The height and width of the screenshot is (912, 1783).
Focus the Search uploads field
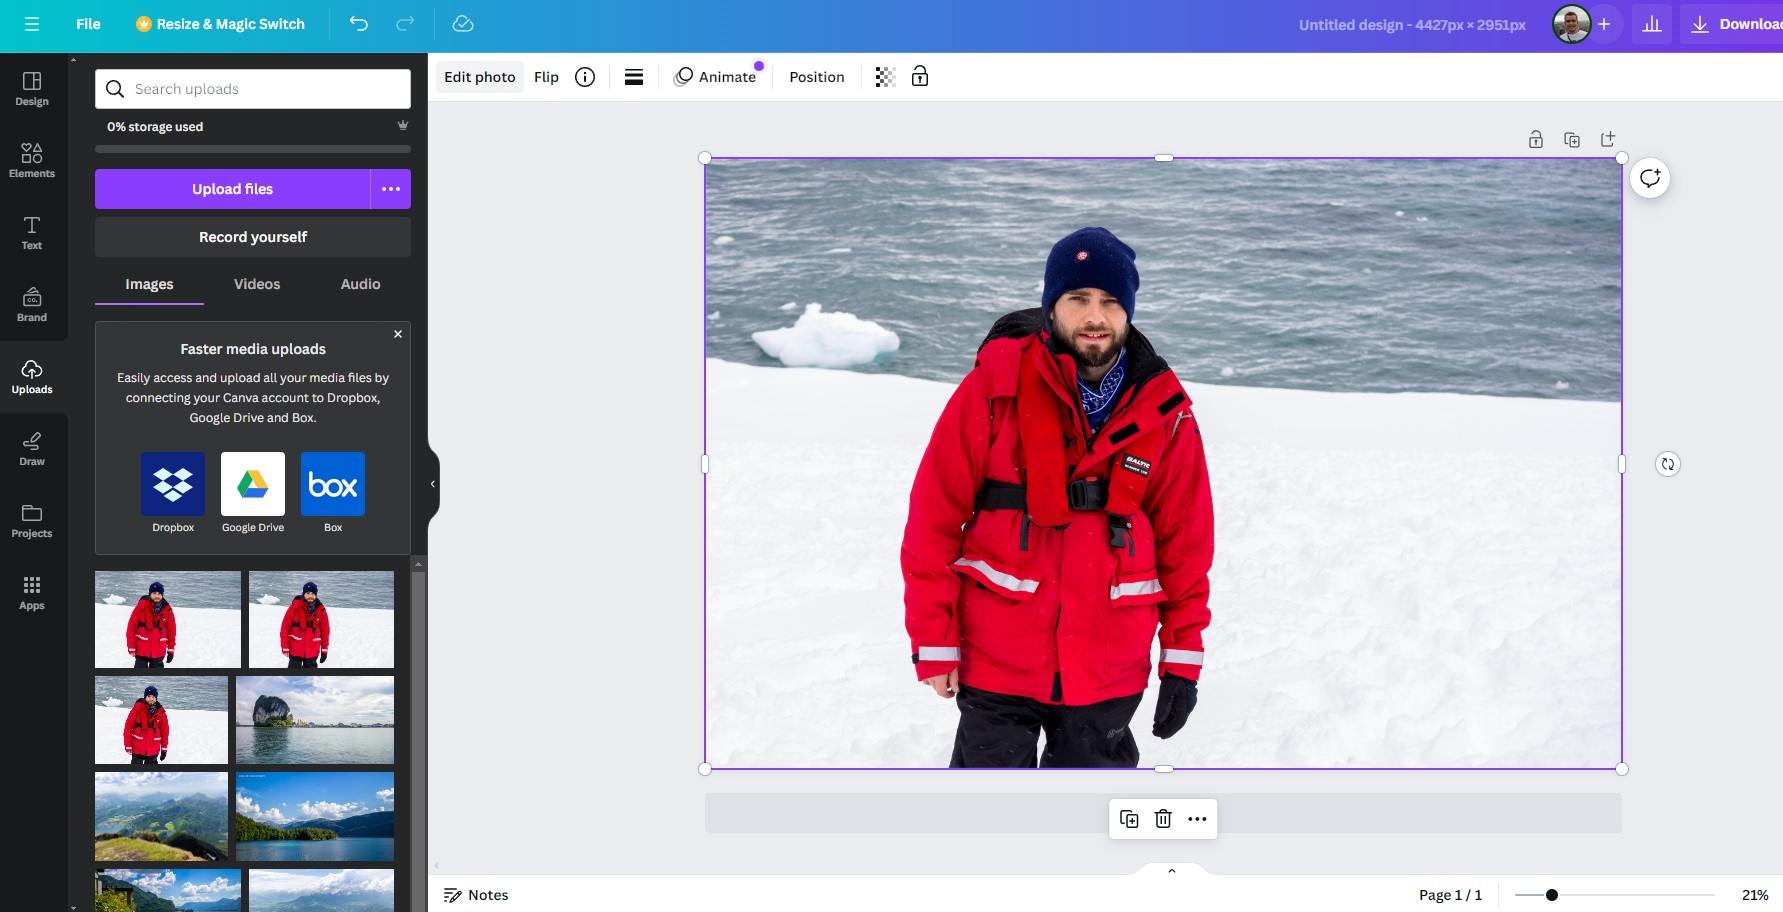tap(253, 89)
